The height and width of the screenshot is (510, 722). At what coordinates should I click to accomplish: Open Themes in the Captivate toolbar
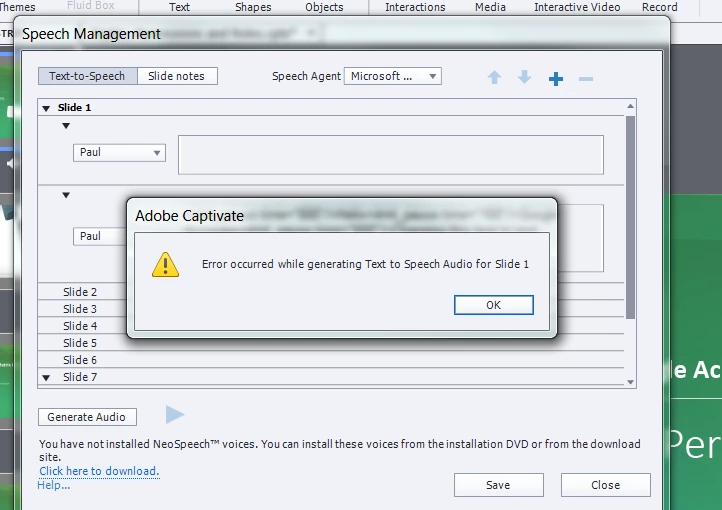[17, 7]
